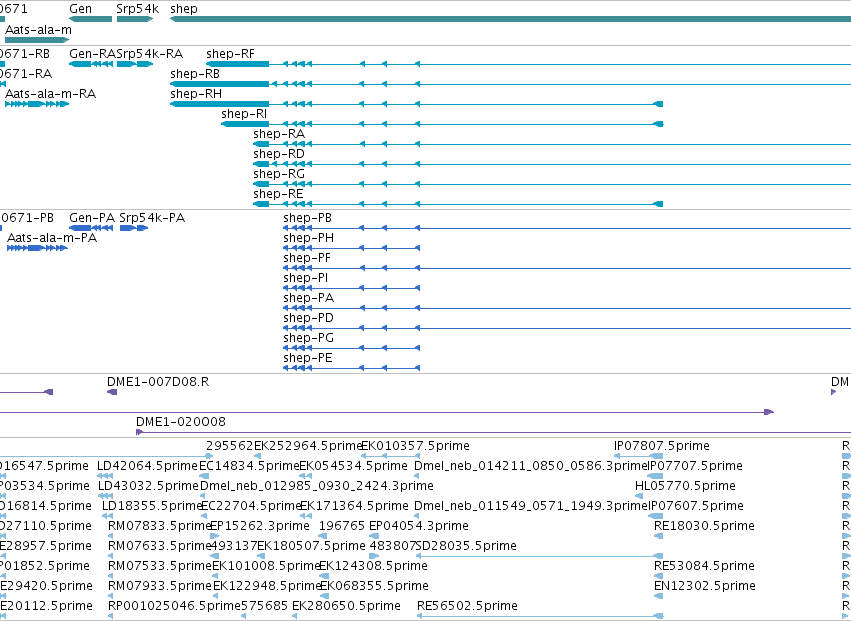Select the Gen gene label
Viewport: 851px width, 621px height.
[x=80, y=9]
